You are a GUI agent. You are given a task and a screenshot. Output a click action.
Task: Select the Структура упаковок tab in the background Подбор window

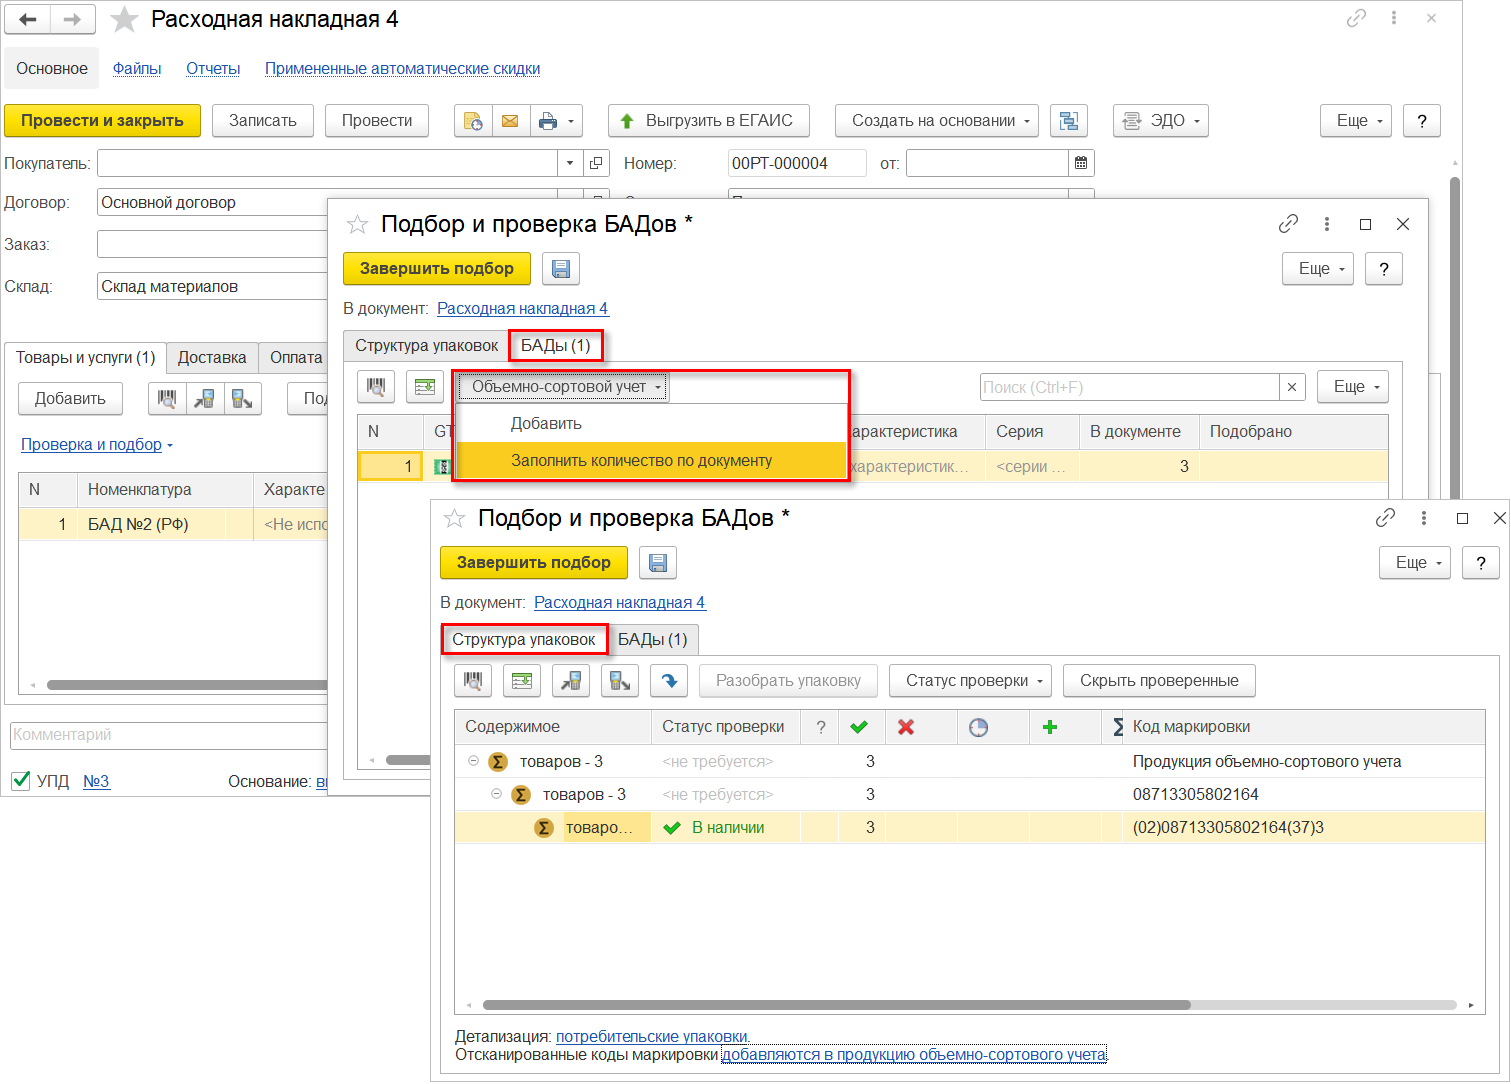pos(426,346)
